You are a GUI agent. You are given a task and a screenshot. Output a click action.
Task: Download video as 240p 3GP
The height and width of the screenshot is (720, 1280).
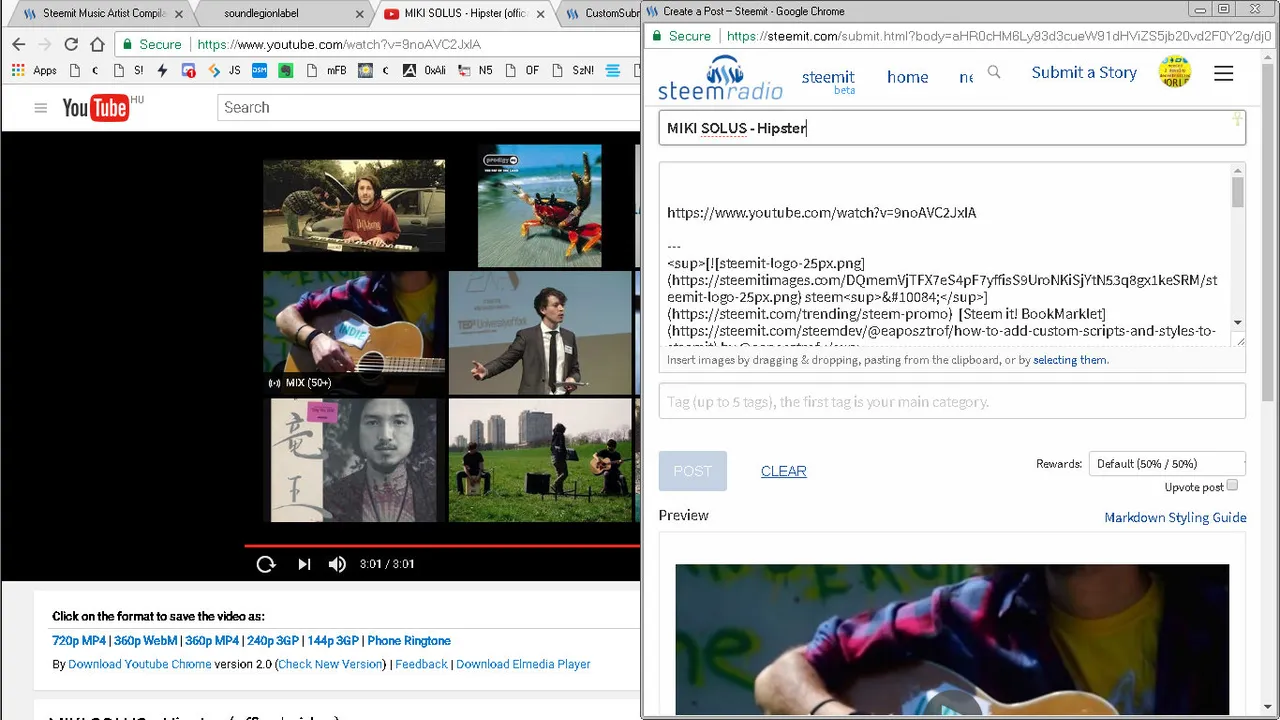[273, 641]
